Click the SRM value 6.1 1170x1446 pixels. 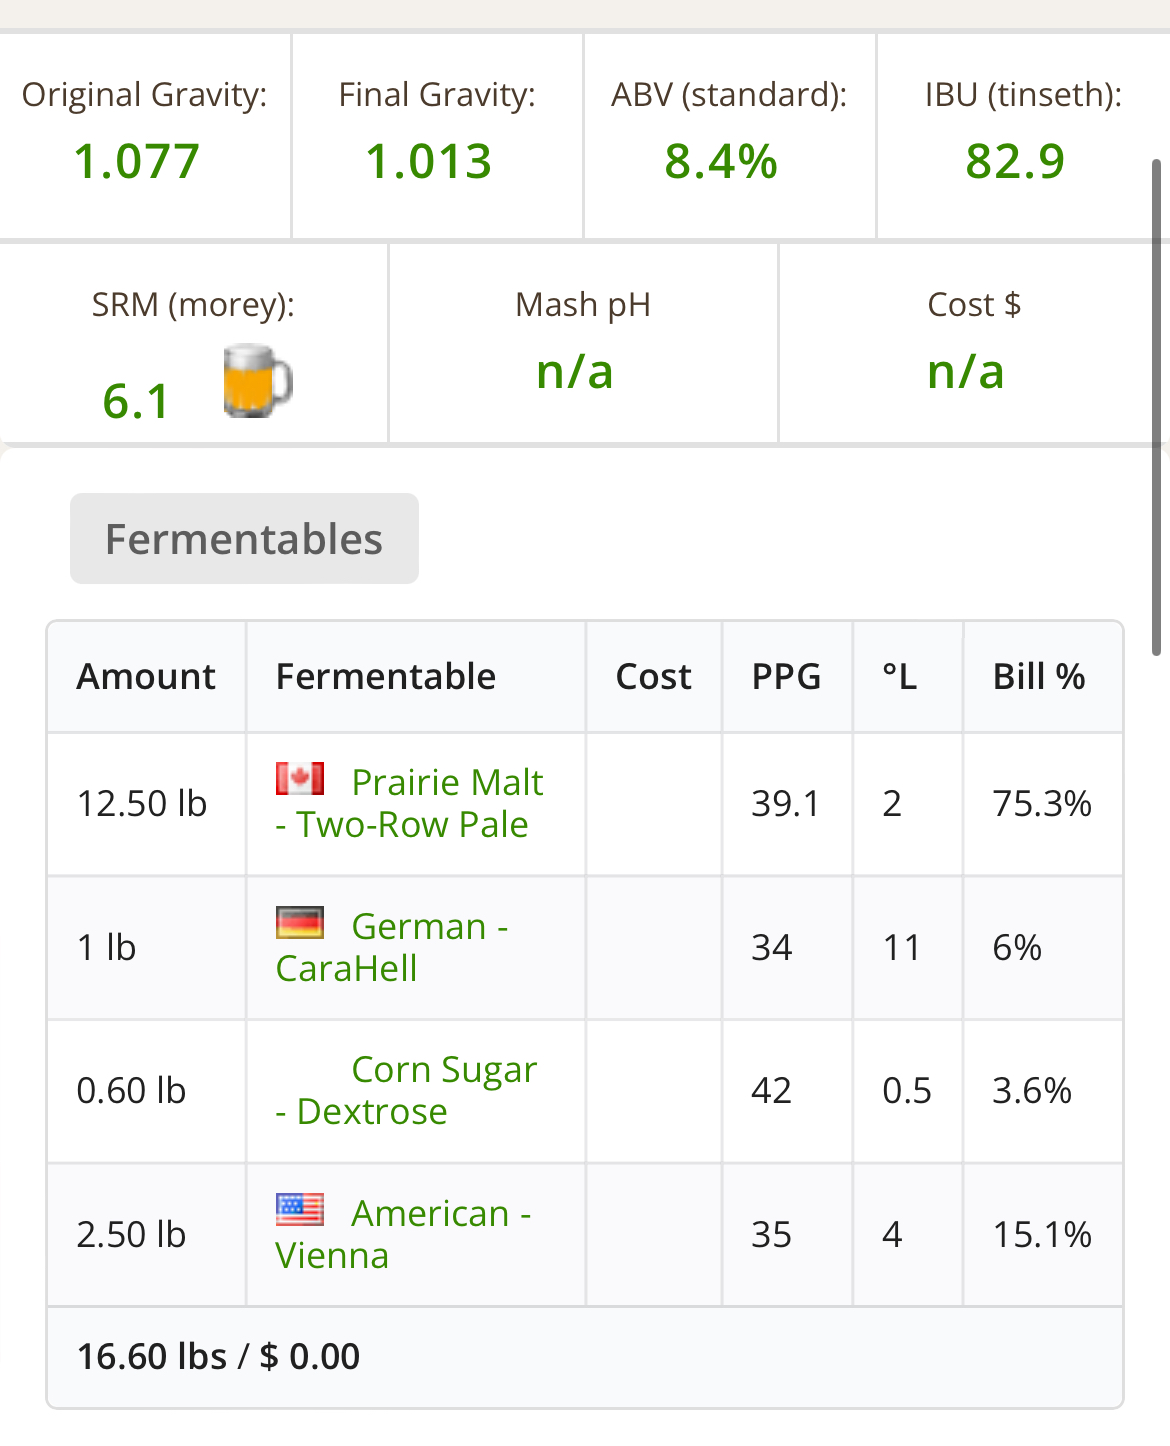point(136,401)
